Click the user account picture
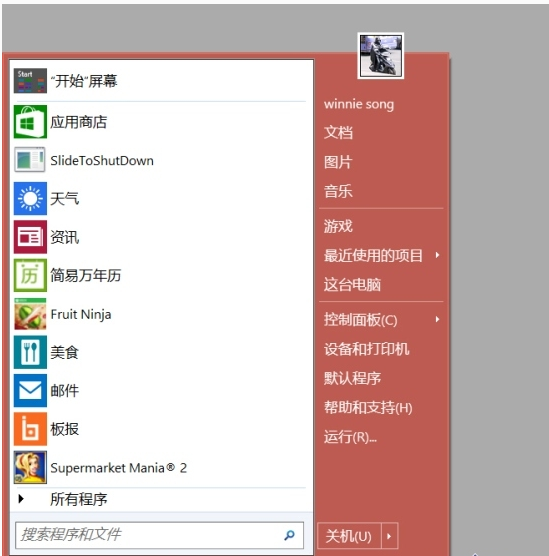The image size is (549, 556). click(x=381, y=56)
